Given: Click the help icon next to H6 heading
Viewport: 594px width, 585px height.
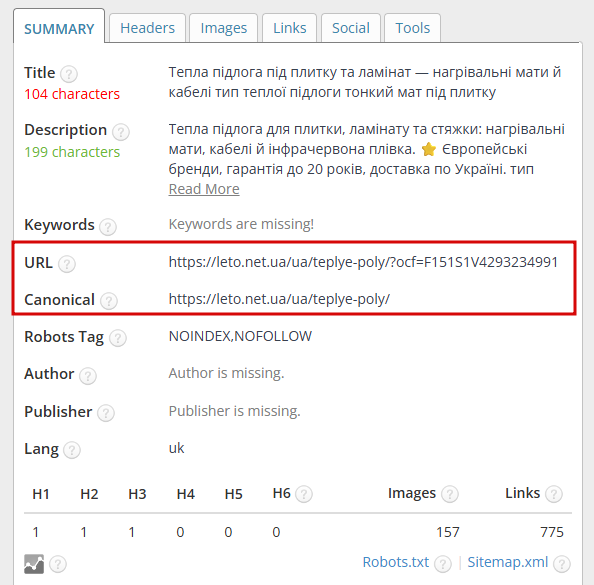Looking at the screenshot, I should pos(304,494).
